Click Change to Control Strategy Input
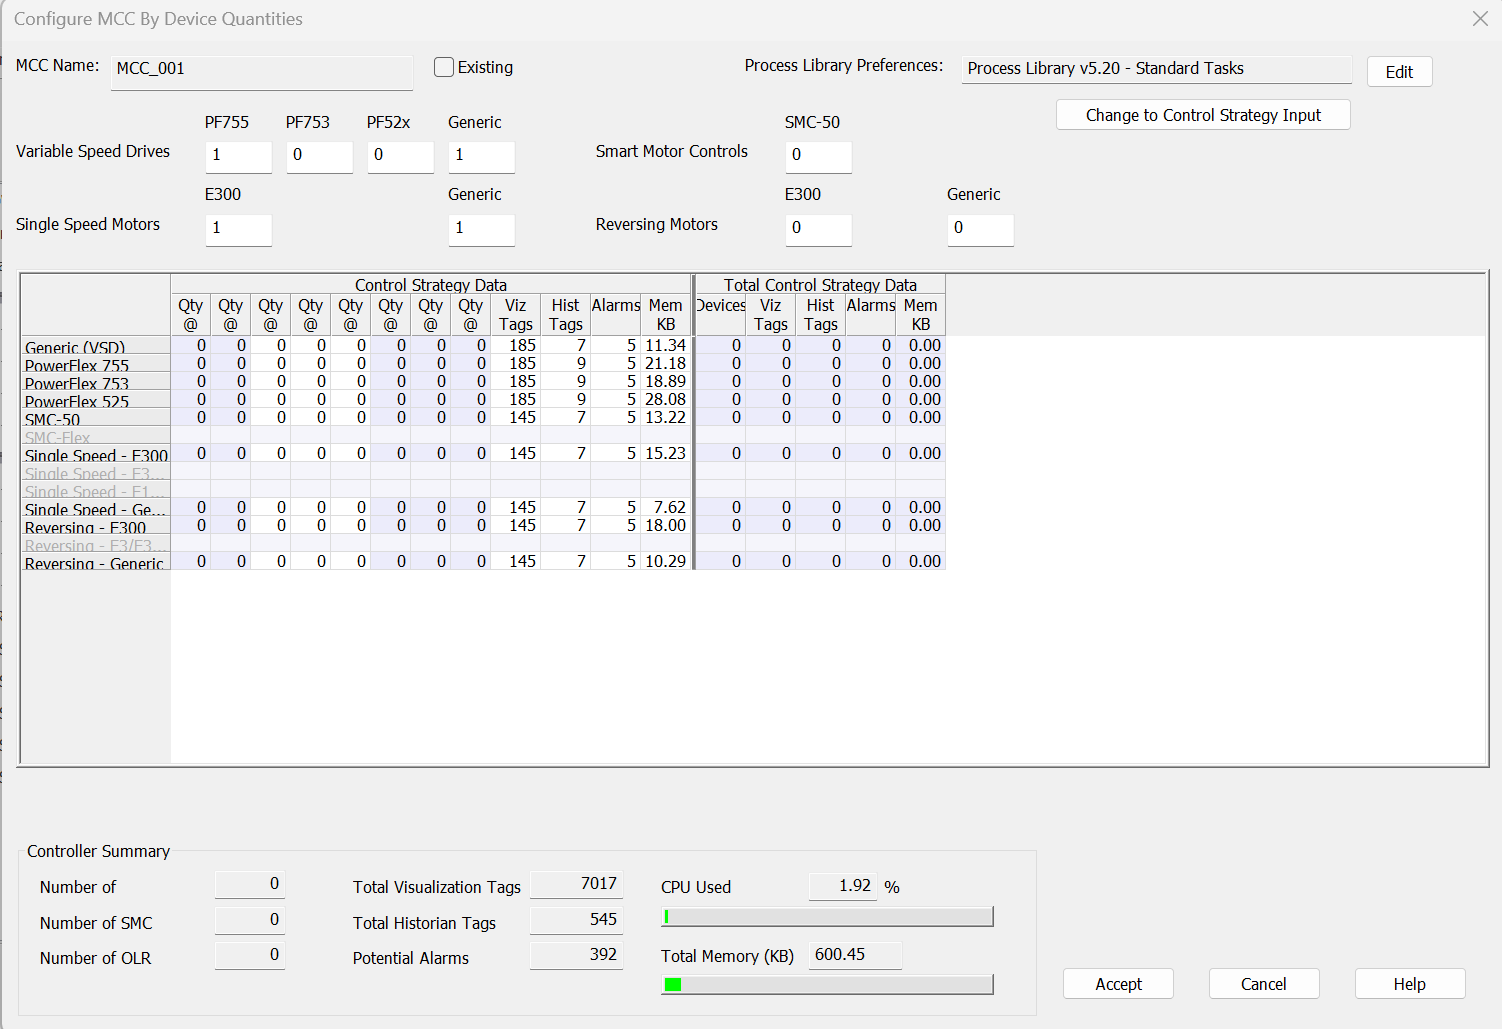1502x1029 pixels. pos(1203,115)
